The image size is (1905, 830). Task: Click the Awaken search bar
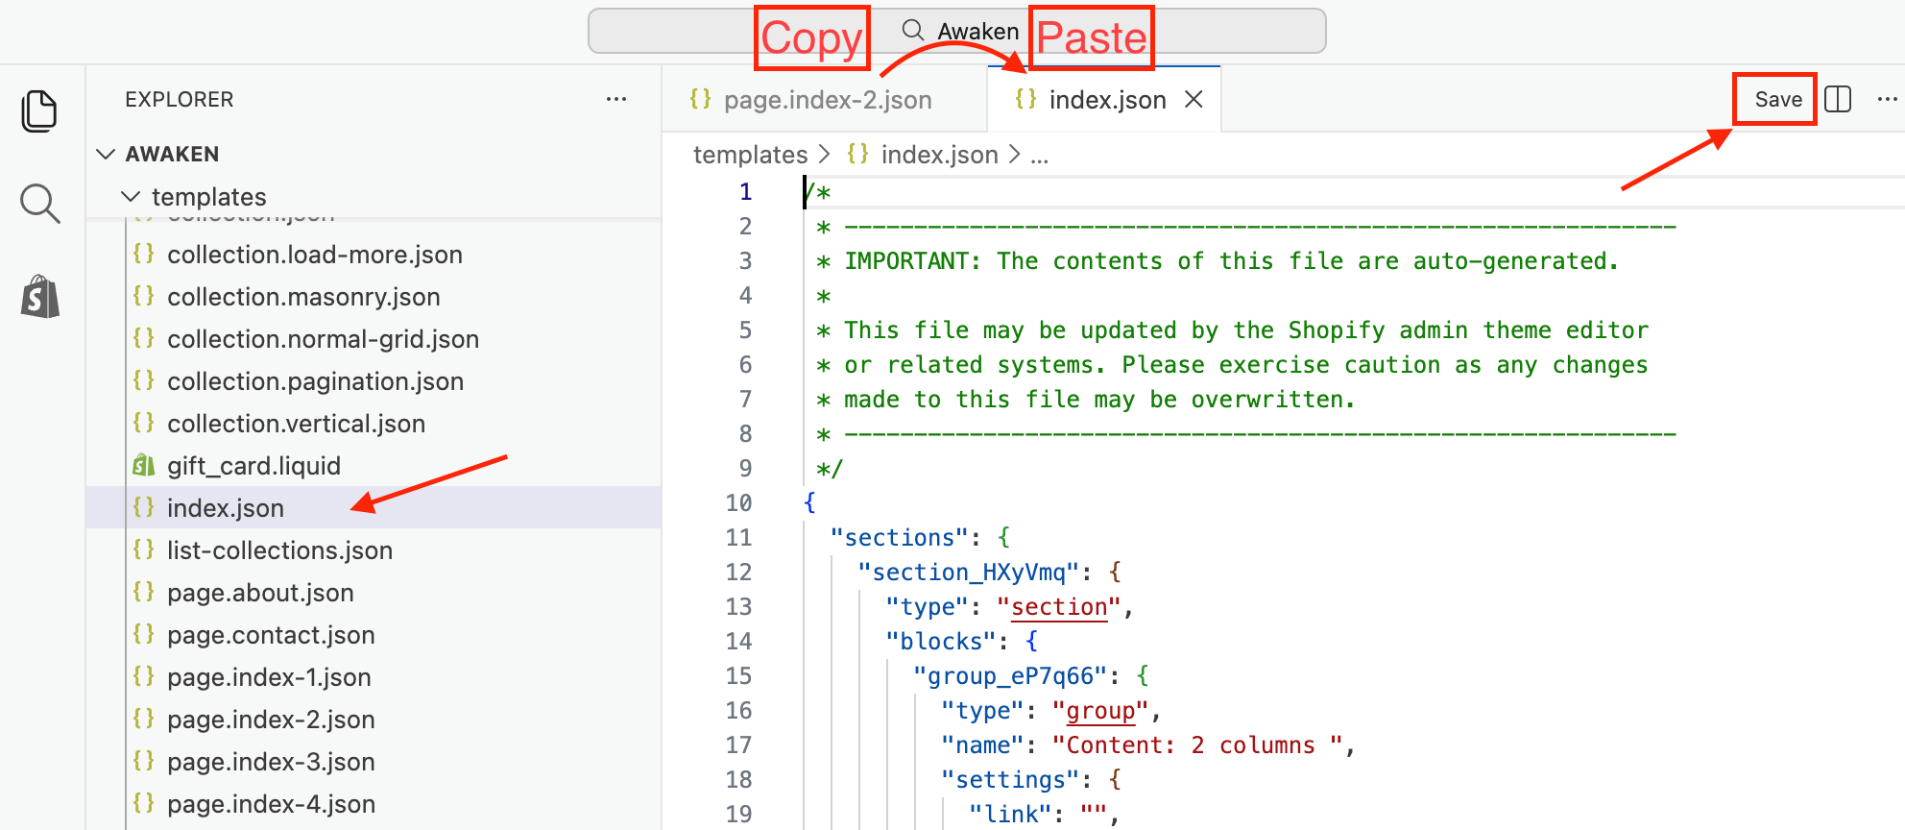pyautogui.click(x=957, y=31)
